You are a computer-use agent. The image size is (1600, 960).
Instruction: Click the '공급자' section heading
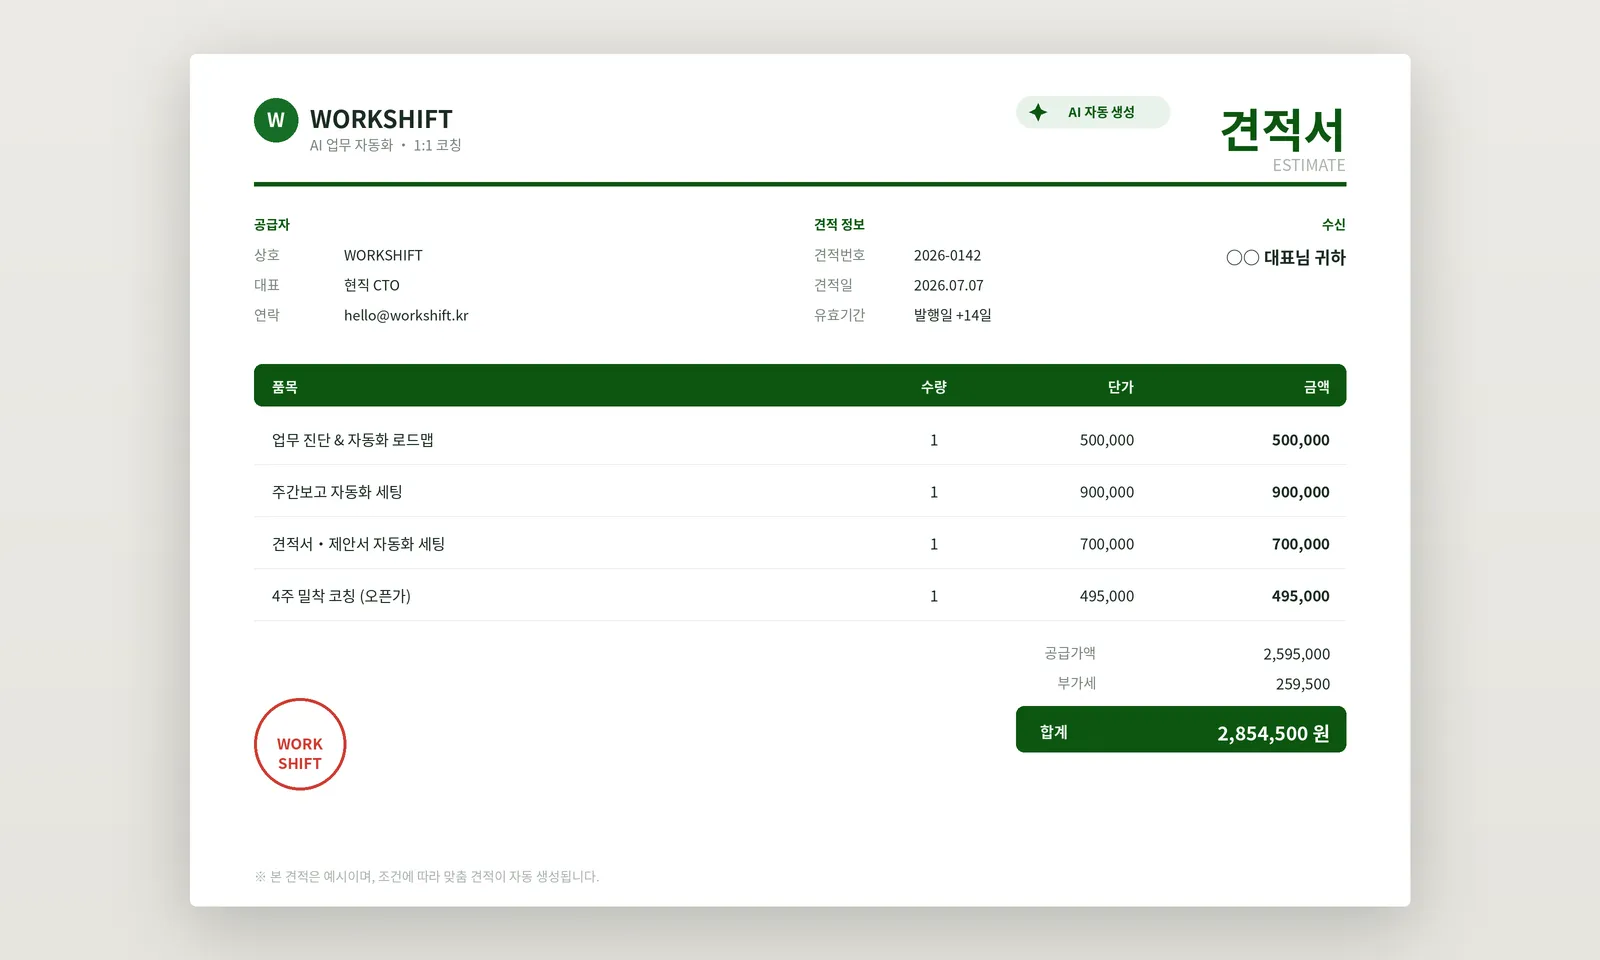(272, 224)
